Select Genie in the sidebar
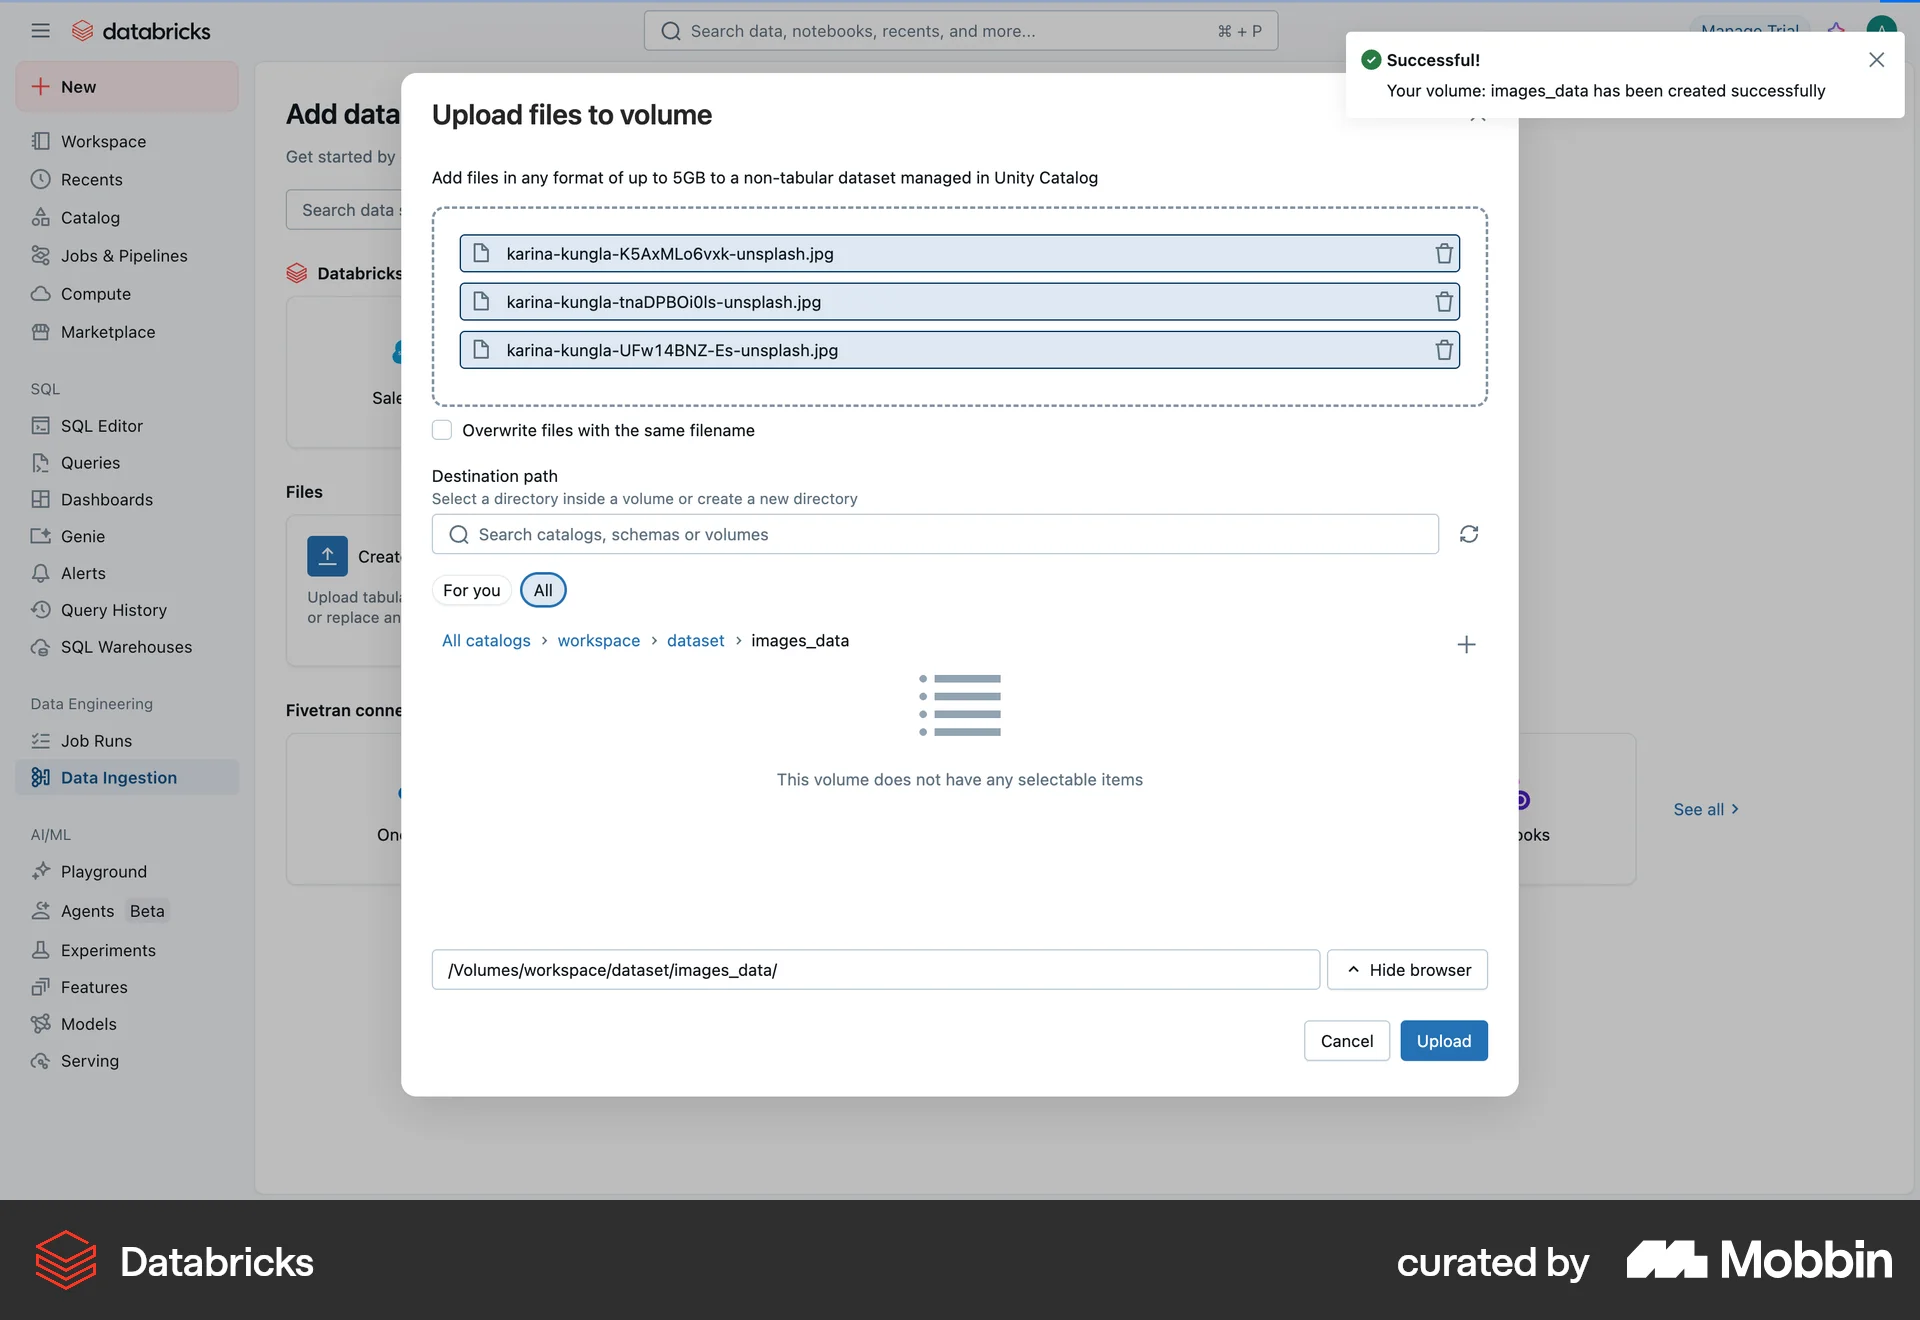Viewport: 1920px width, 1320px height. pyautogui.click(x=81, y=536)
